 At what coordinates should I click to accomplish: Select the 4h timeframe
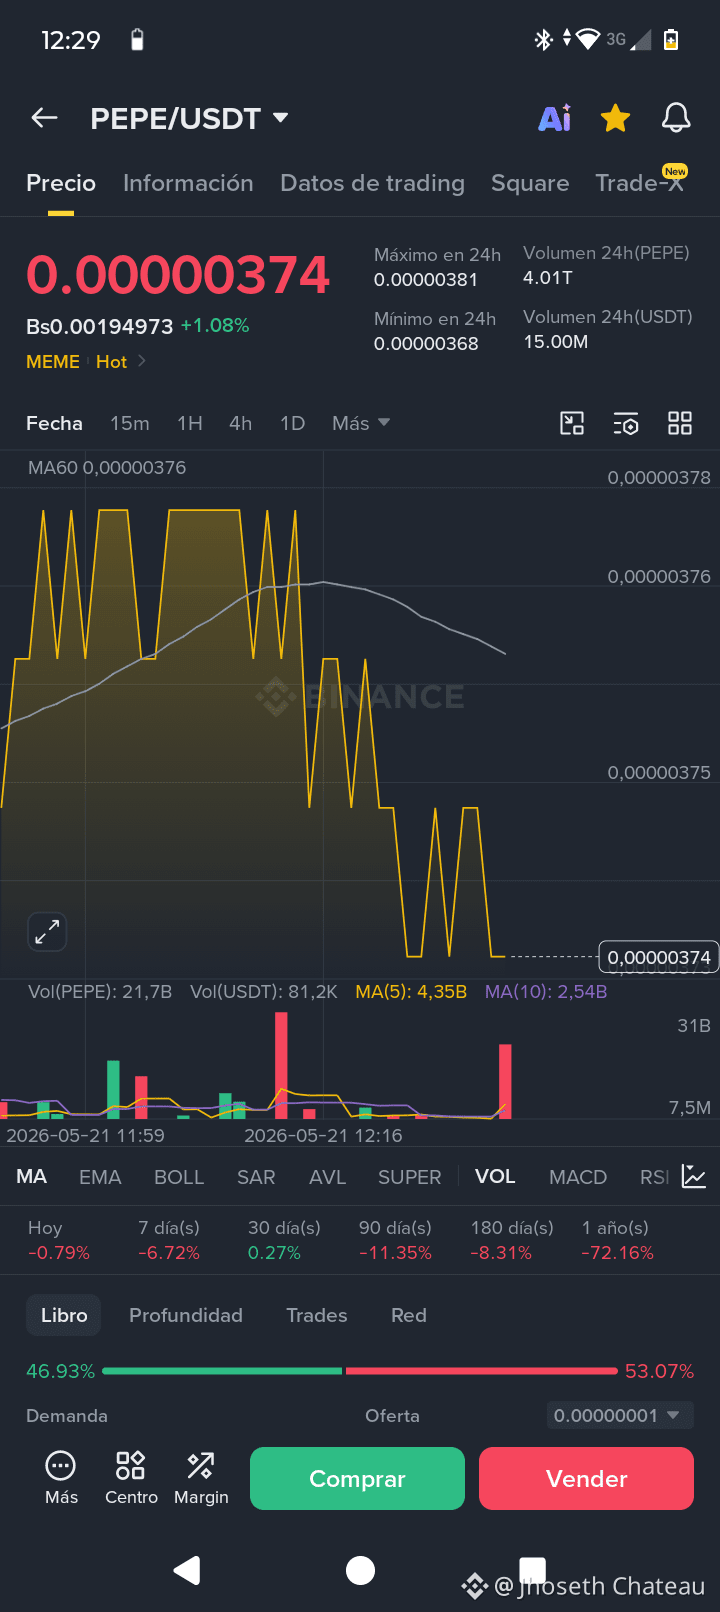coord(240,423)
